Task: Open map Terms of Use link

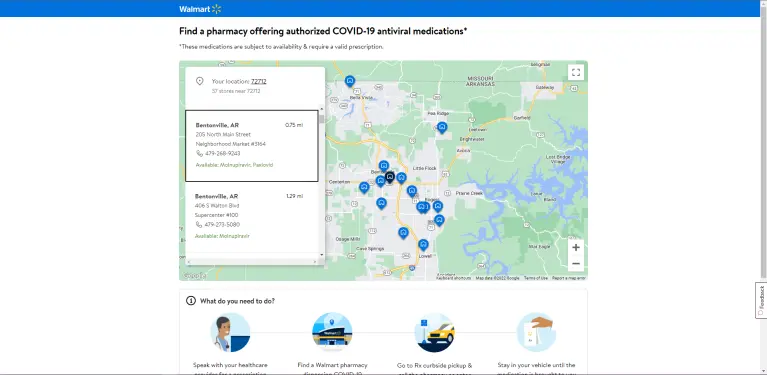Action: [536, 278]
